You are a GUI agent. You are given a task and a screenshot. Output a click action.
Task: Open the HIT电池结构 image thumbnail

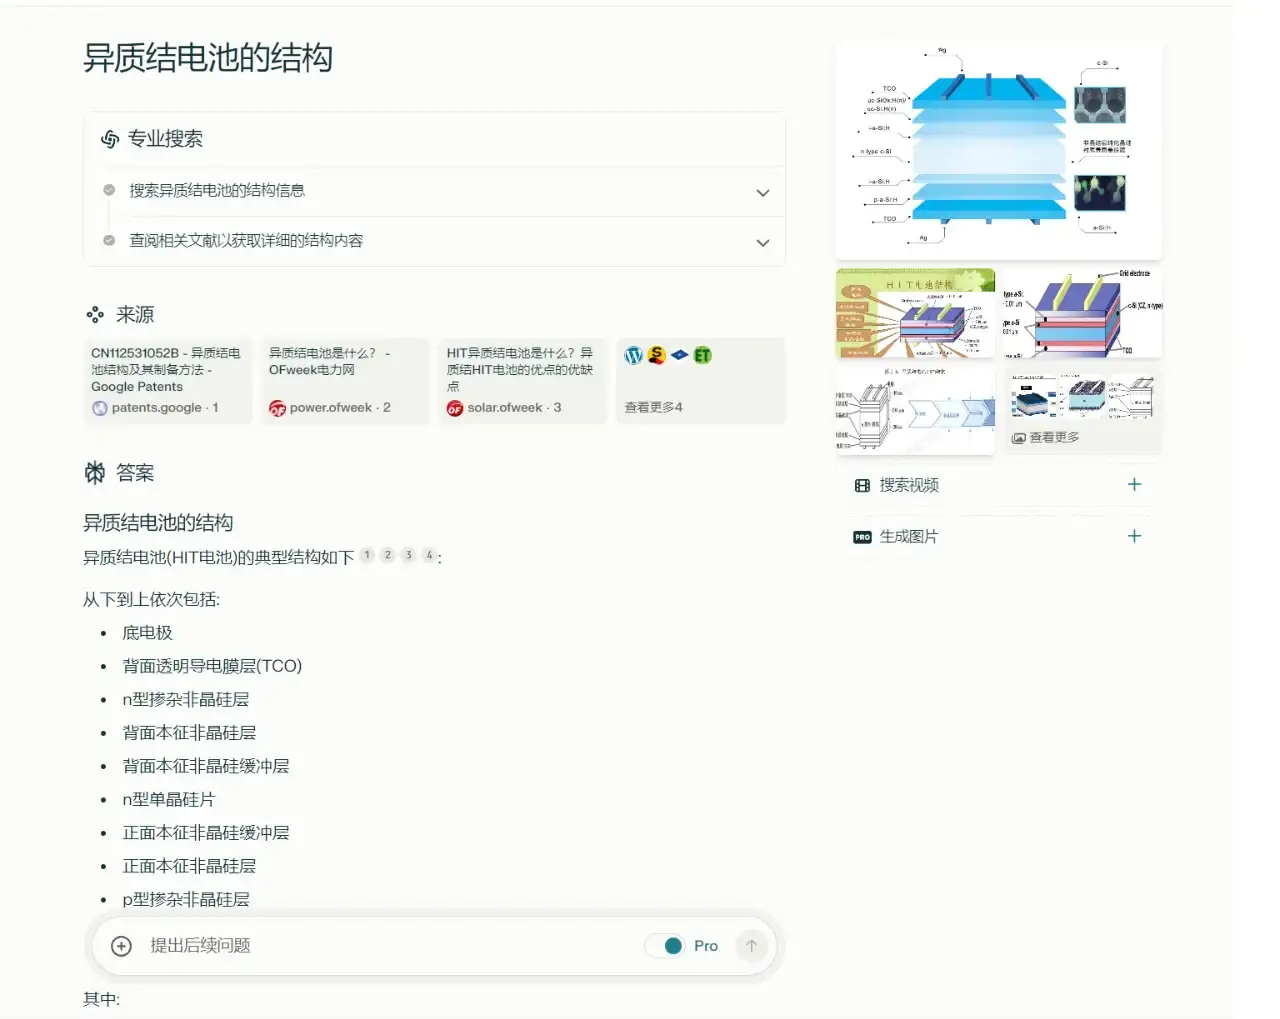(914, 313)
